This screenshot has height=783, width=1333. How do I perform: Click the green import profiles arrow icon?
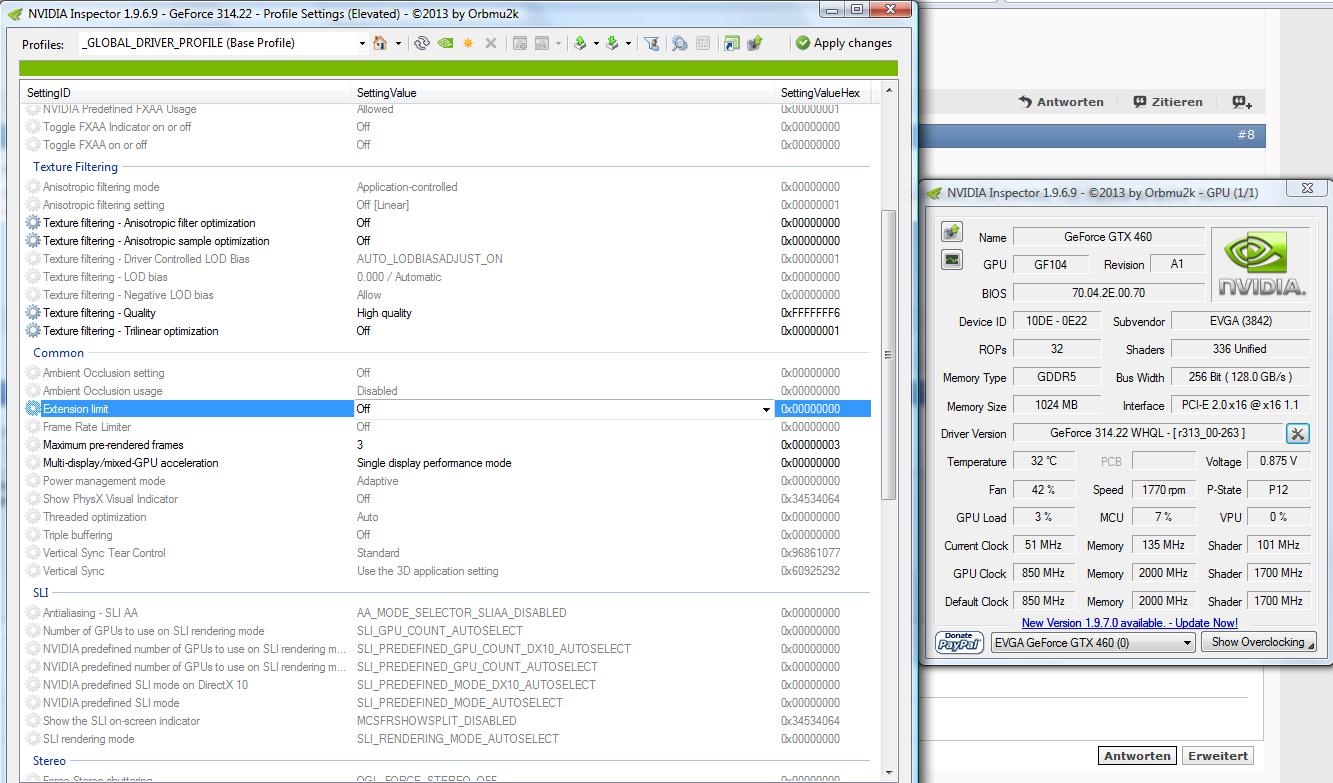(612, 43)
